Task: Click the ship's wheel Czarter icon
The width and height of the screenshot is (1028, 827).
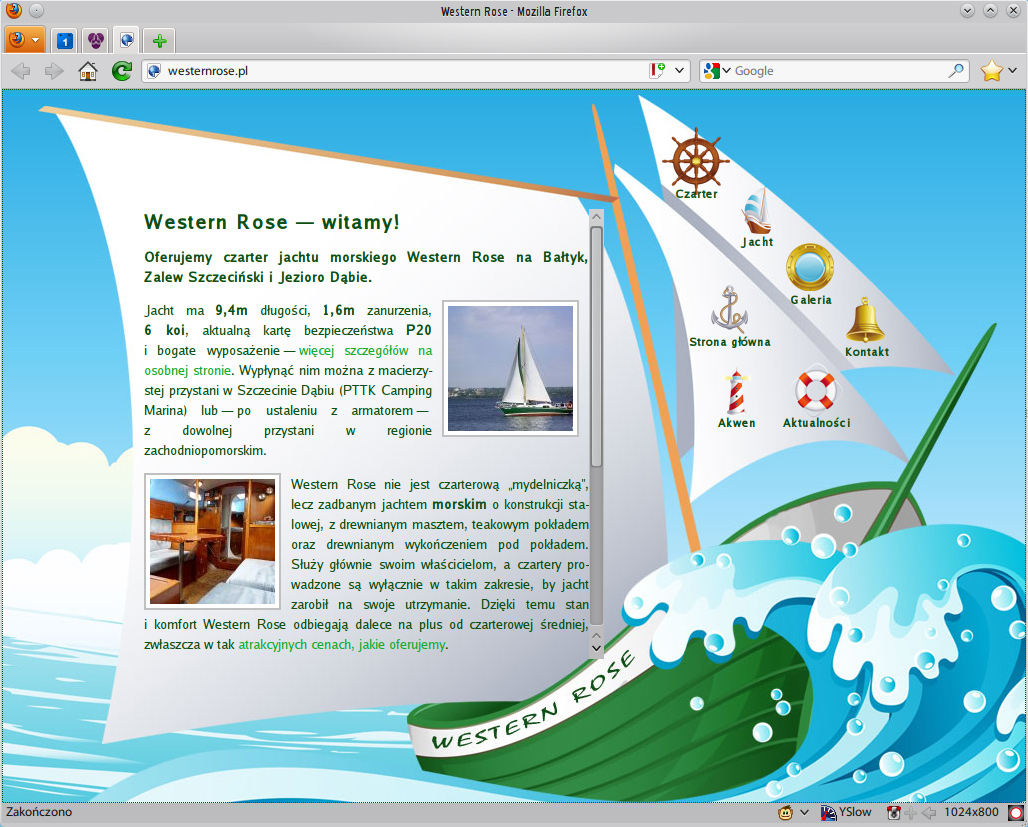Action: click(x=696, y=160)
